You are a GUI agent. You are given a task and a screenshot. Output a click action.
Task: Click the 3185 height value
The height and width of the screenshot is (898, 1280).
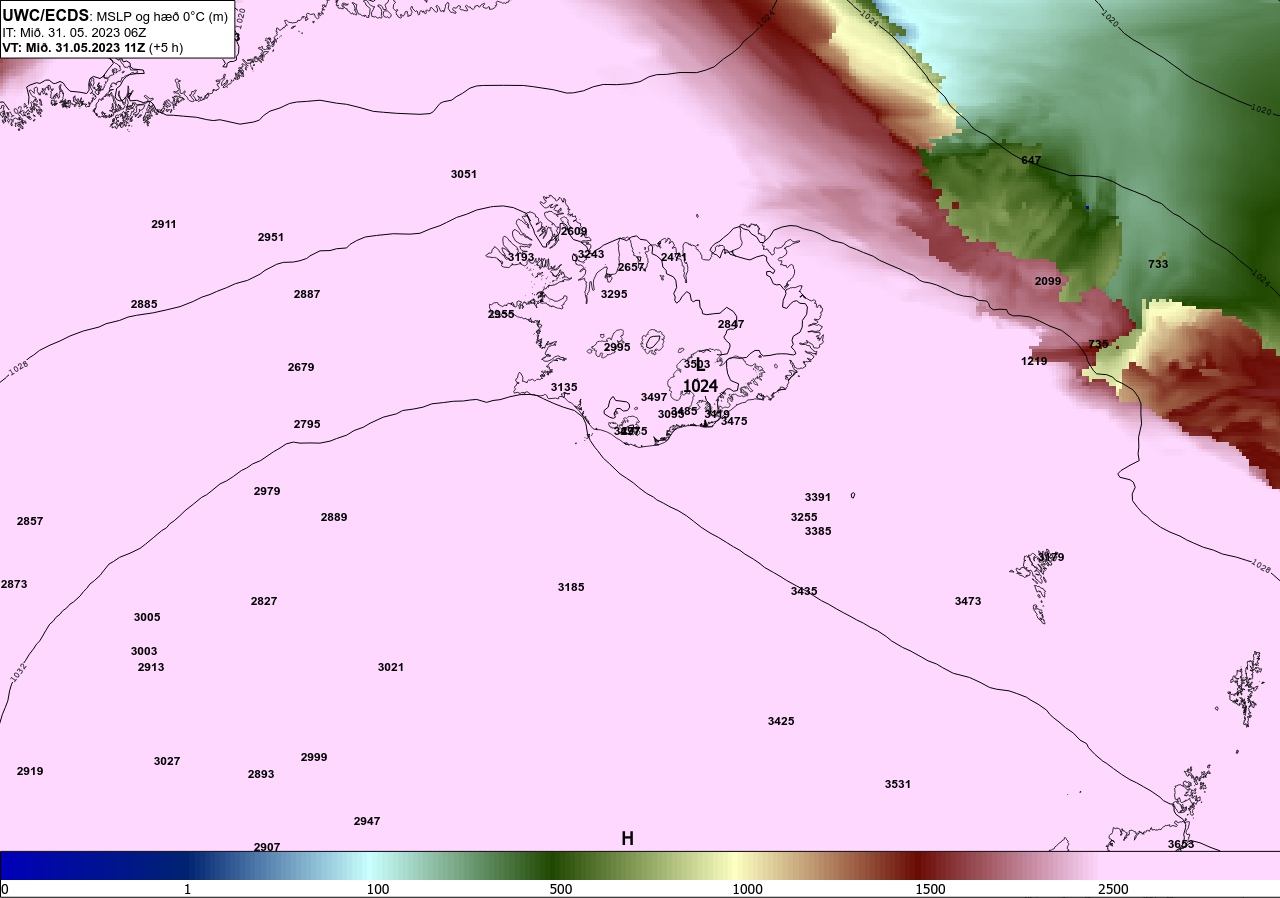coord(571,587)
